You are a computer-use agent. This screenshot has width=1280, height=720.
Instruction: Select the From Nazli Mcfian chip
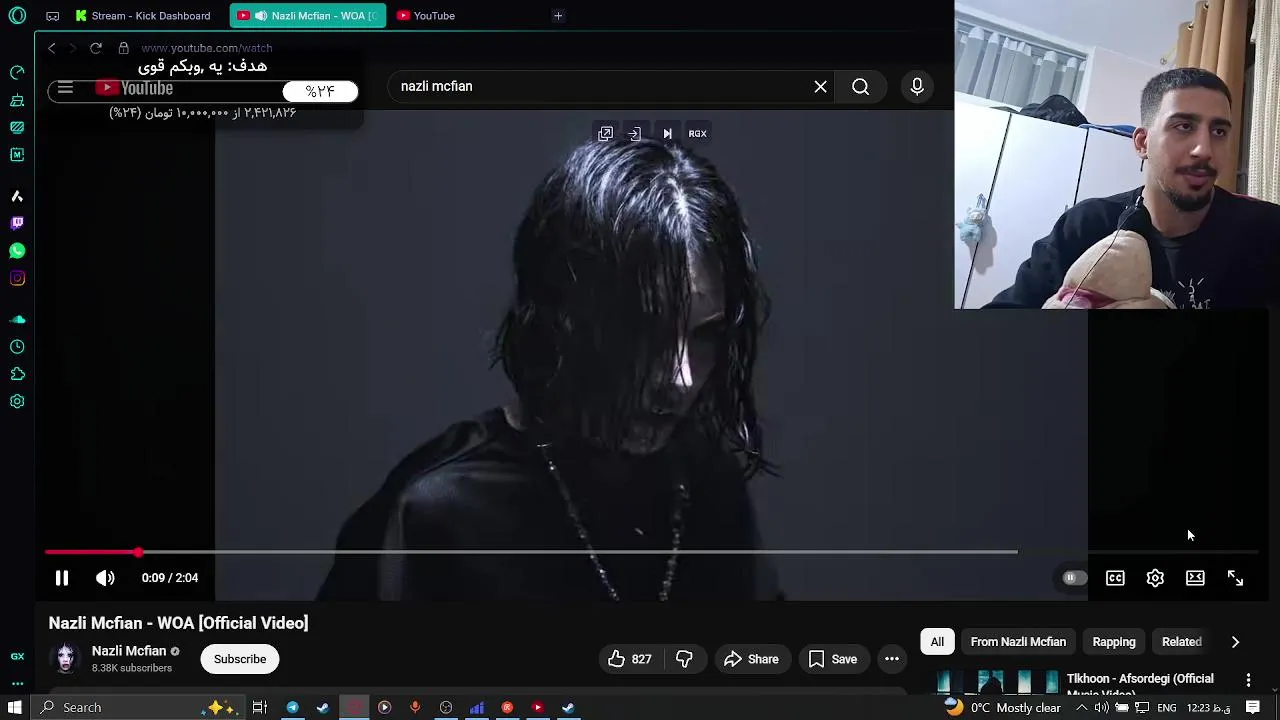click(x=1018, y=642)
